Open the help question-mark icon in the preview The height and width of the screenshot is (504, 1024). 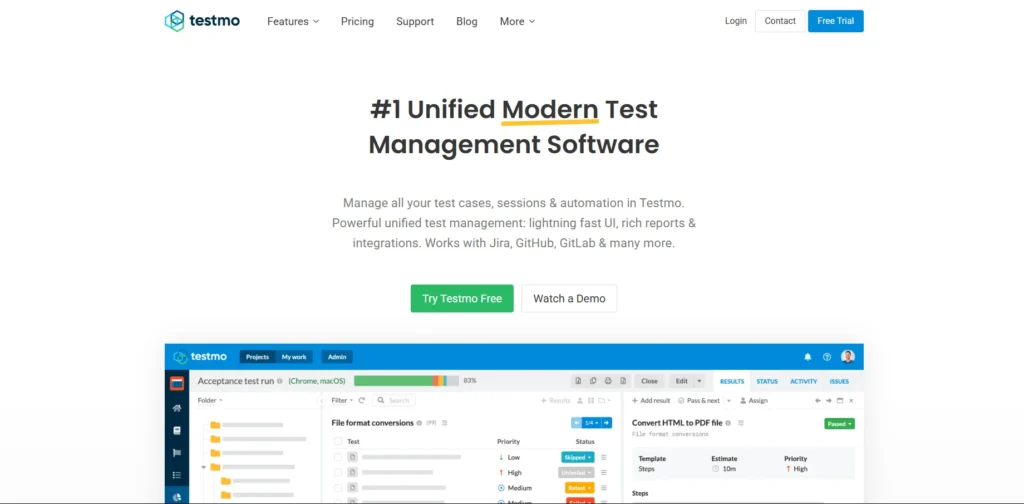pyautogui.click(x=827, y=357)
